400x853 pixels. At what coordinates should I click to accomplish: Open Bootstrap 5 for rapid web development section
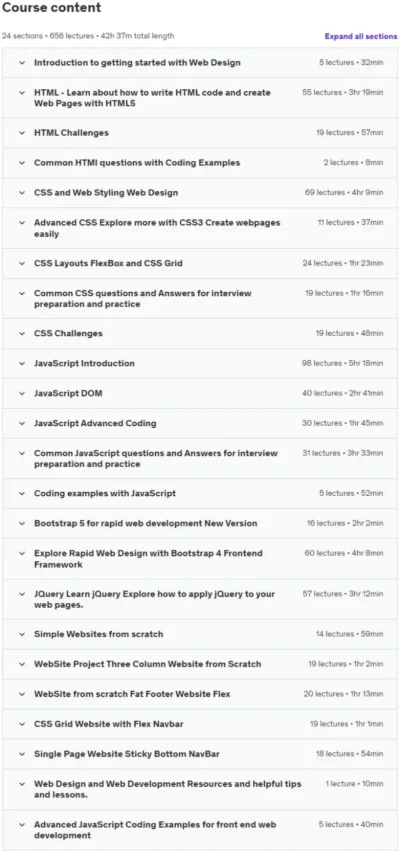(200, 523)
